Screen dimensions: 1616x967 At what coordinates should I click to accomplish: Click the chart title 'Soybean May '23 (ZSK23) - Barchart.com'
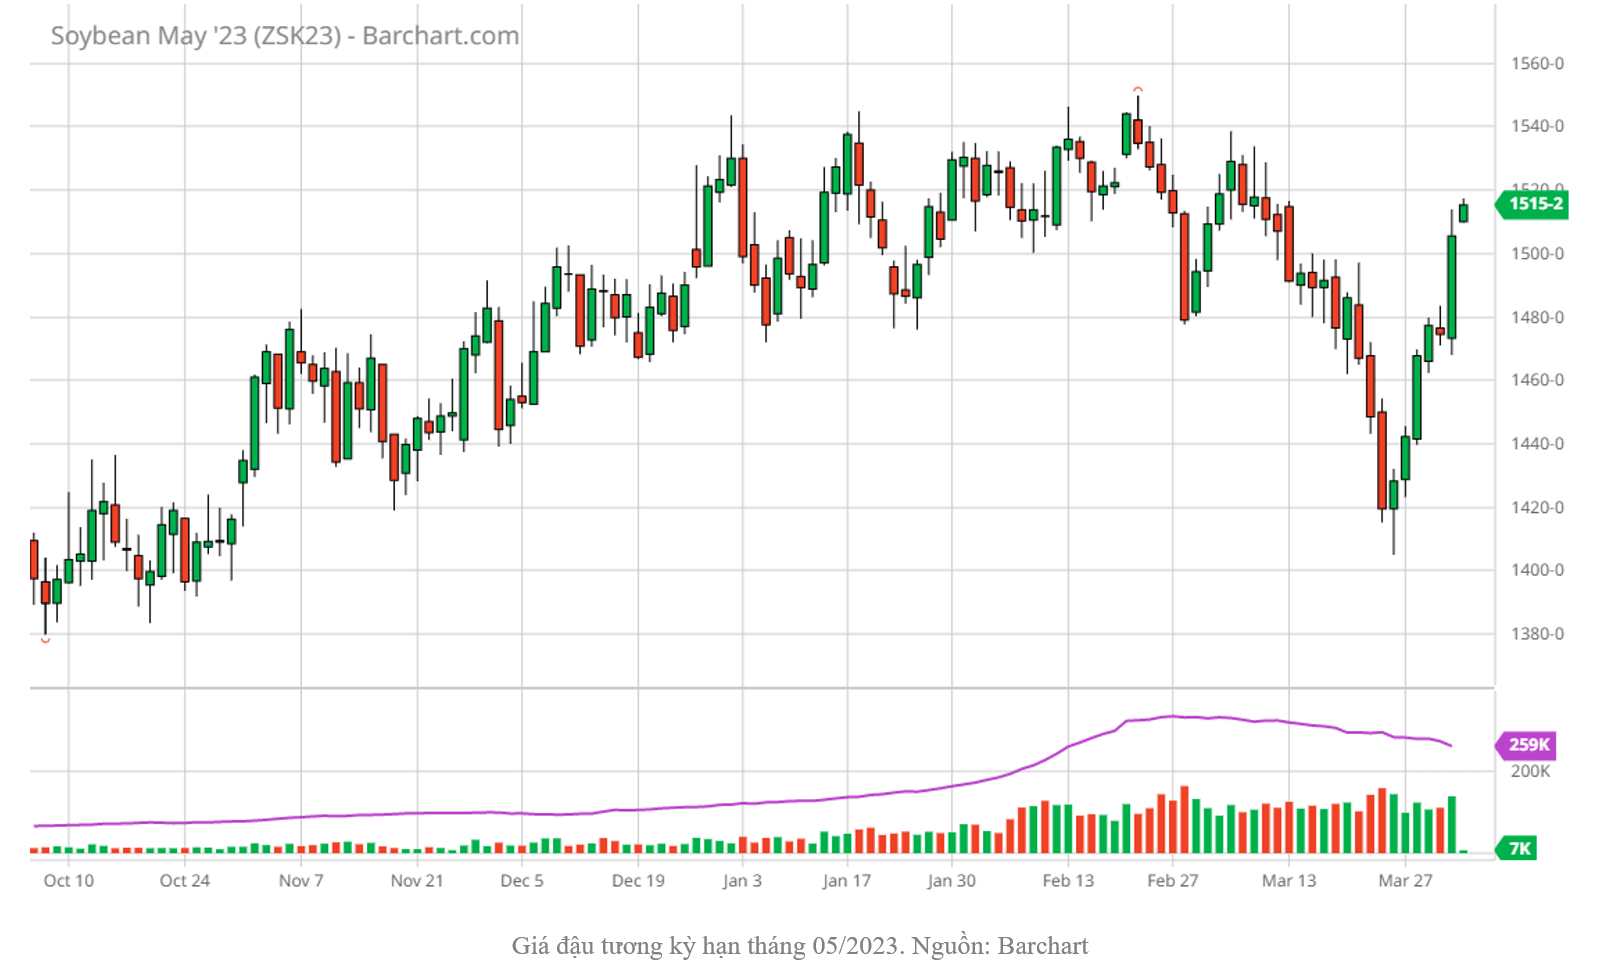point(285,36)
